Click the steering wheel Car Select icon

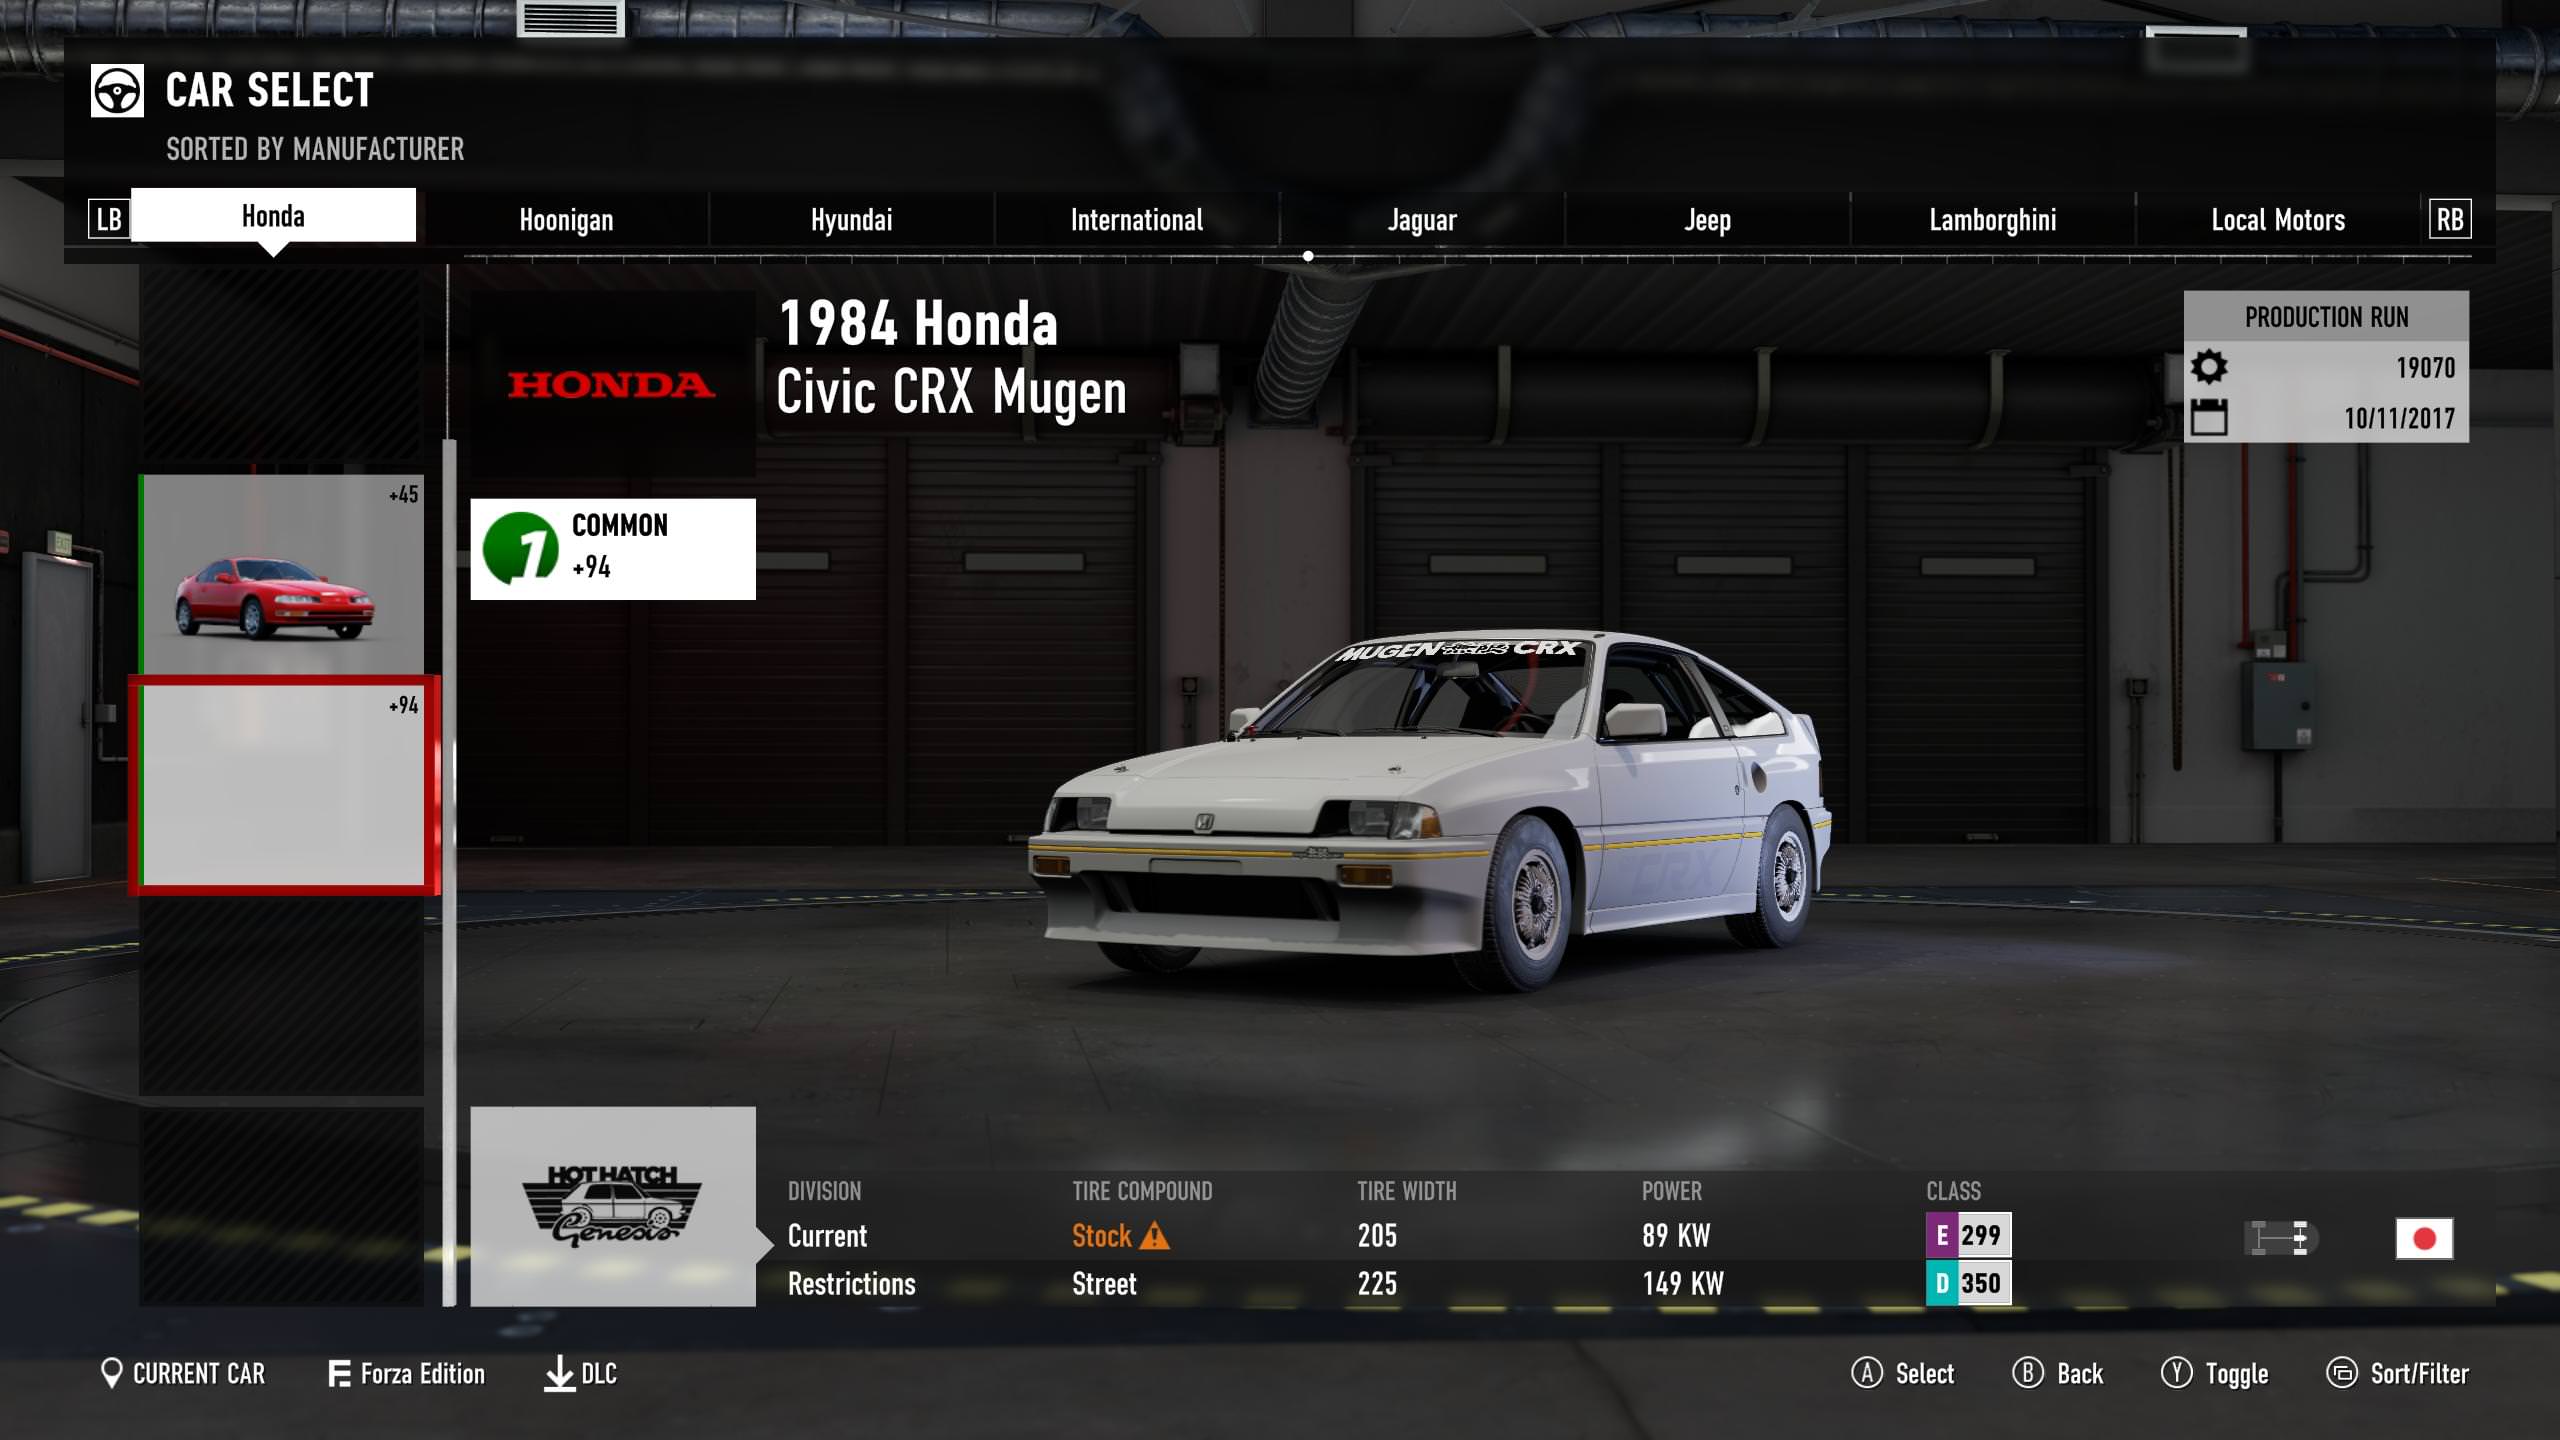tap(118, 91)
